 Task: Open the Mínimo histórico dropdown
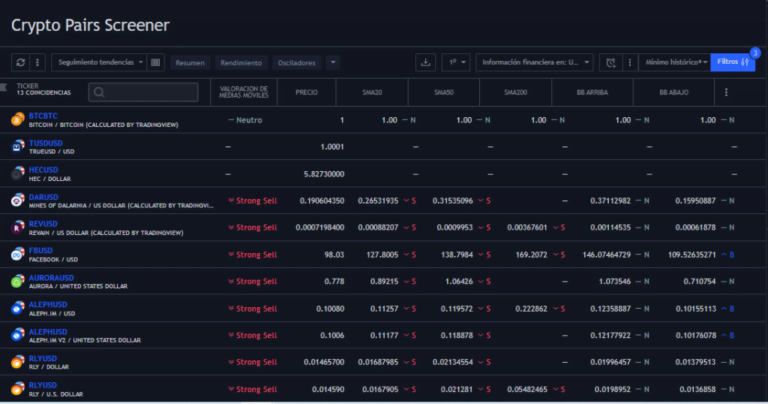pos(675,62)
